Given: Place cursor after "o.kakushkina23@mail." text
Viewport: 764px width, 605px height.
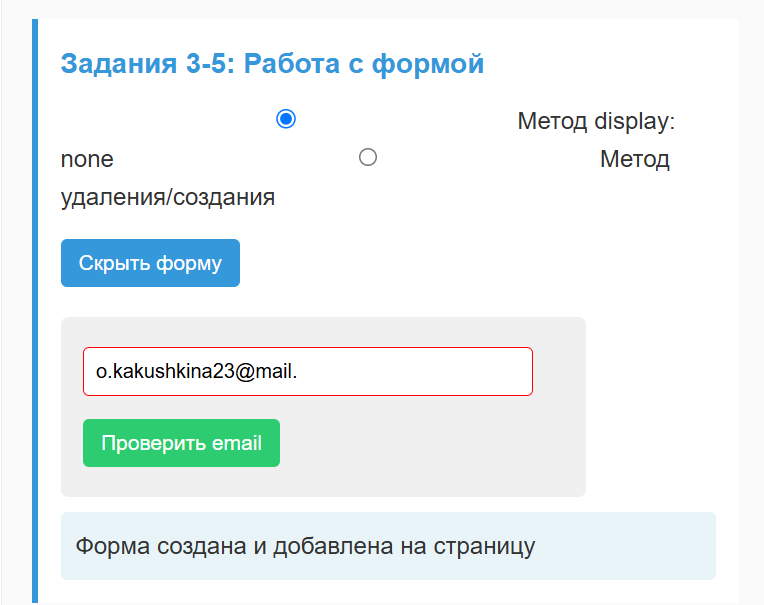Looking at the screenshot, I should [x=298, y=372].
